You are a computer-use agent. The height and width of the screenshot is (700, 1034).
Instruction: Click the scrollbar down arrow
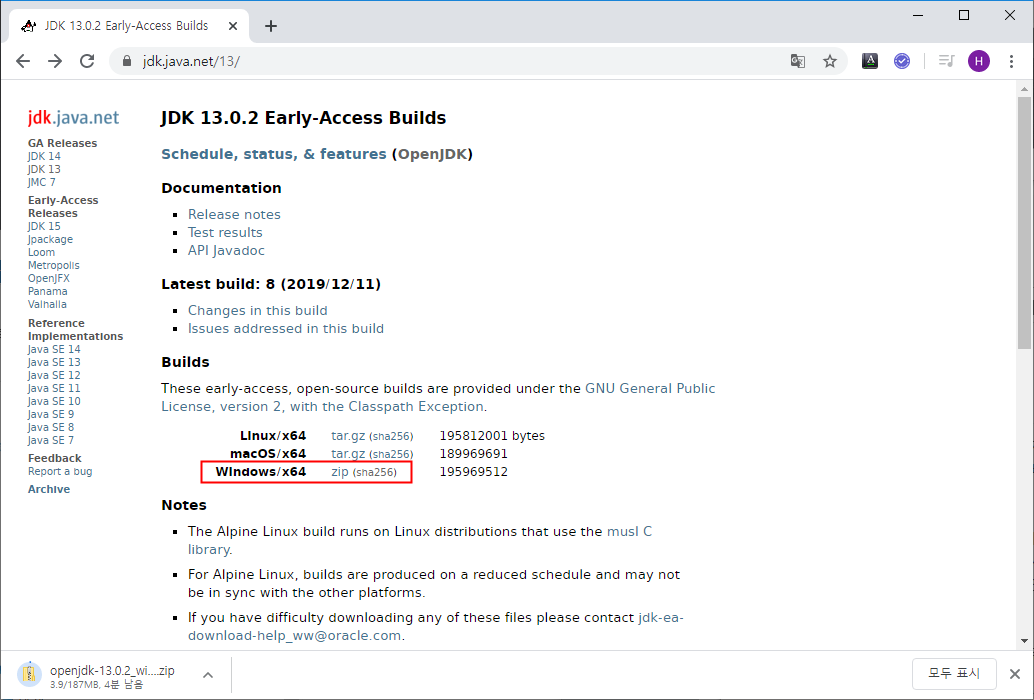pos(1024,641)
